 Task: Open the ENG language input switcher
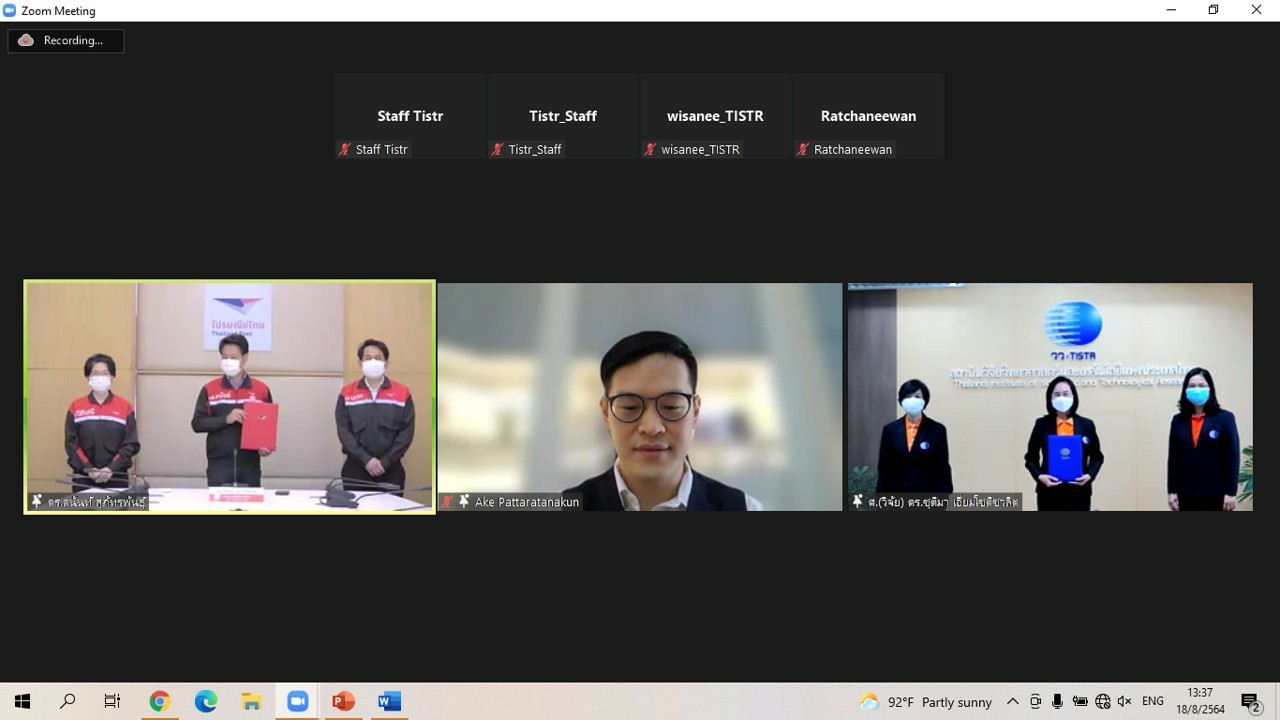point(1153,702)
